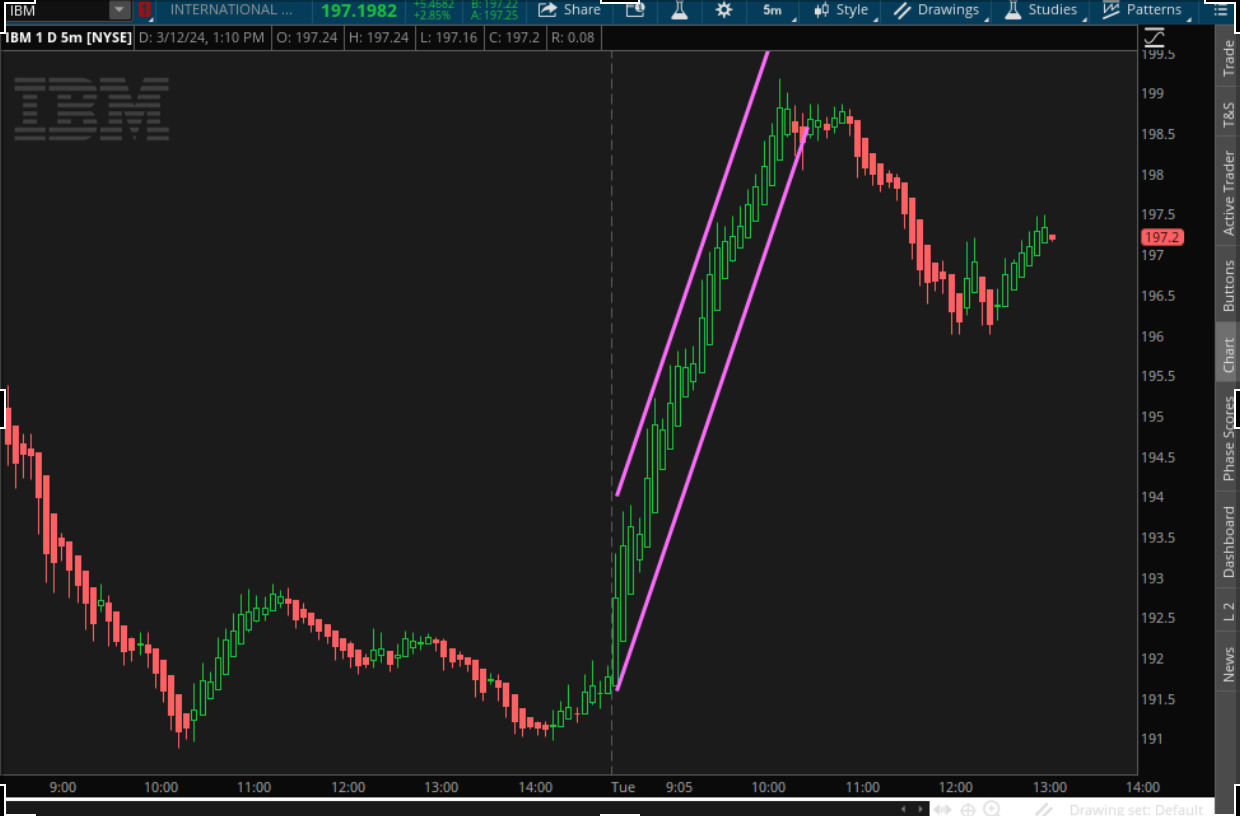Click the IBM 1 D 5m [NYSE] chart title
1240x816 pixels.
pyautogui.click(x=69, y=38)
